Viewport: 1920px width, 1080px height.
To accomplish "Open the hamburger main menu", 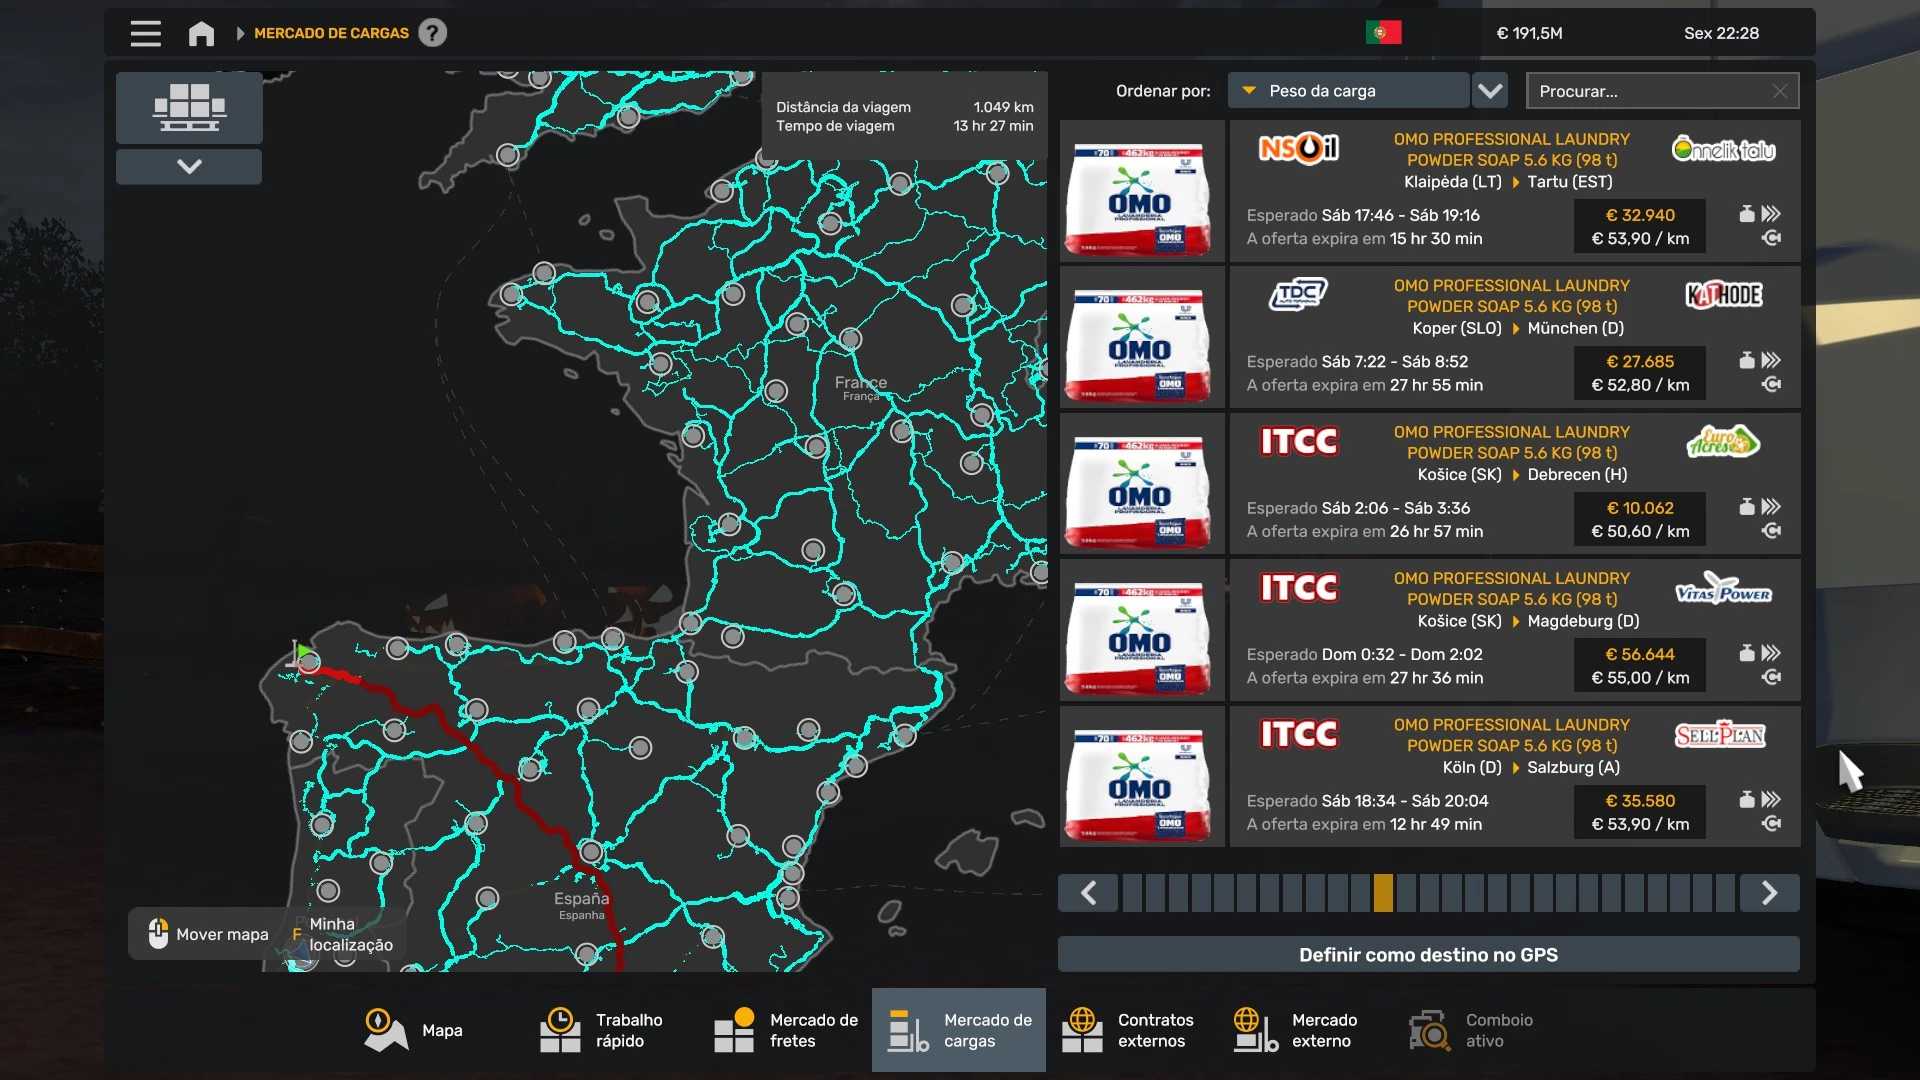I will coord(145,33).
